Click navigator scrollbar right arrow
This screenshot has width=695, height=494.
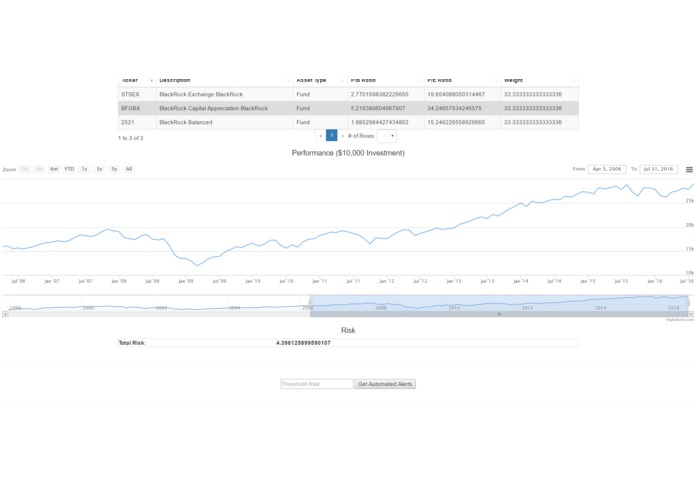point(691,314)
